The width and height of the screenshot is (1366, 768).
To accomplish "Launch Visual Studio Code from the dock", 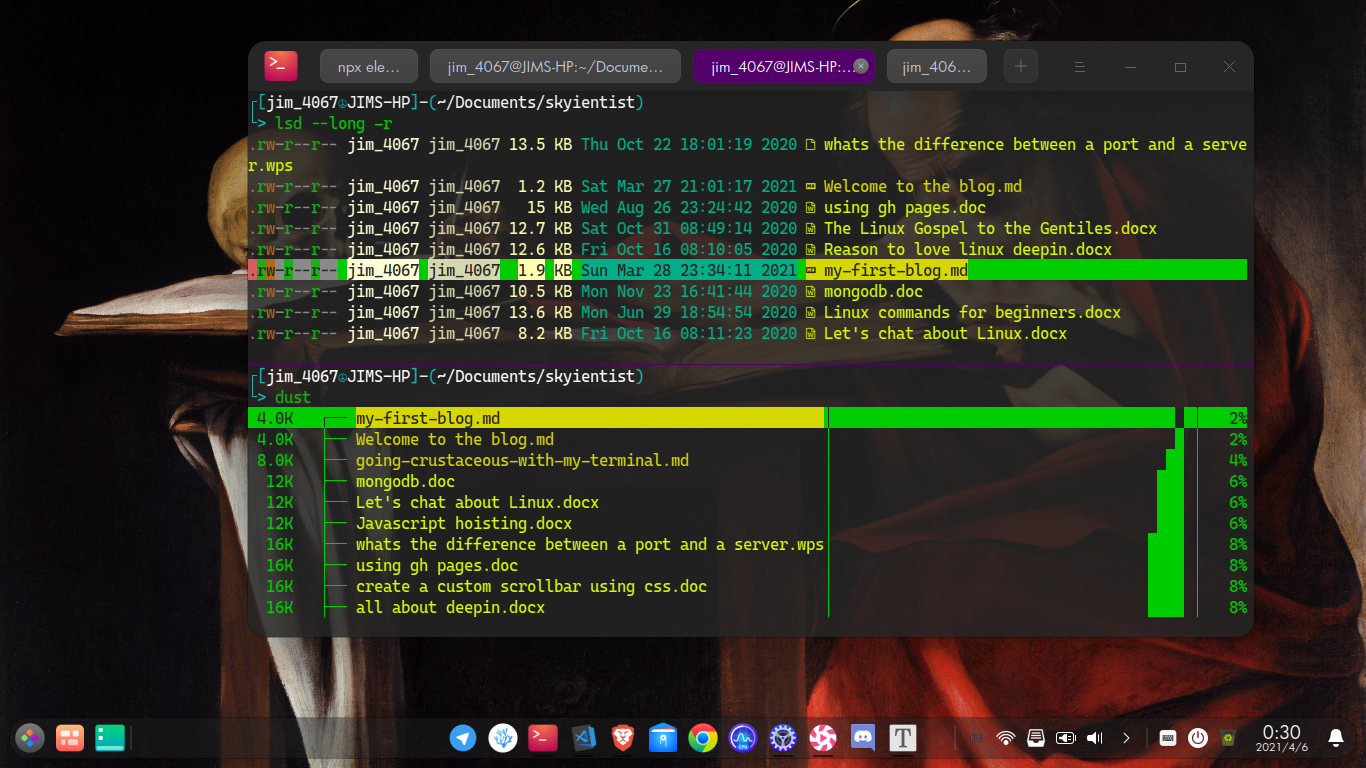I will (x=583, y=738).
